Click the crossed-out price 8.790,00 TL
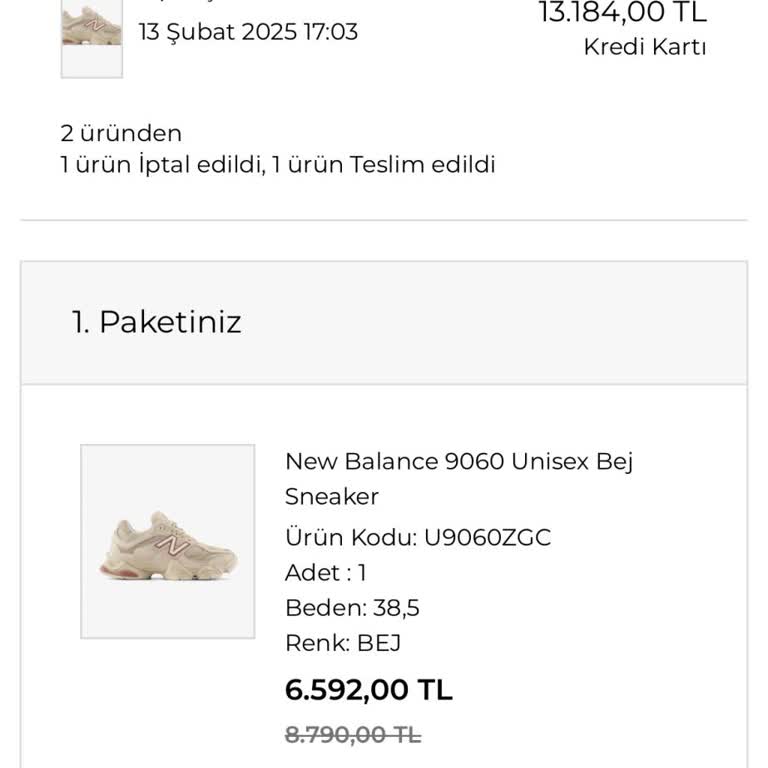This screenshot has width=768, height=768. 353,735
